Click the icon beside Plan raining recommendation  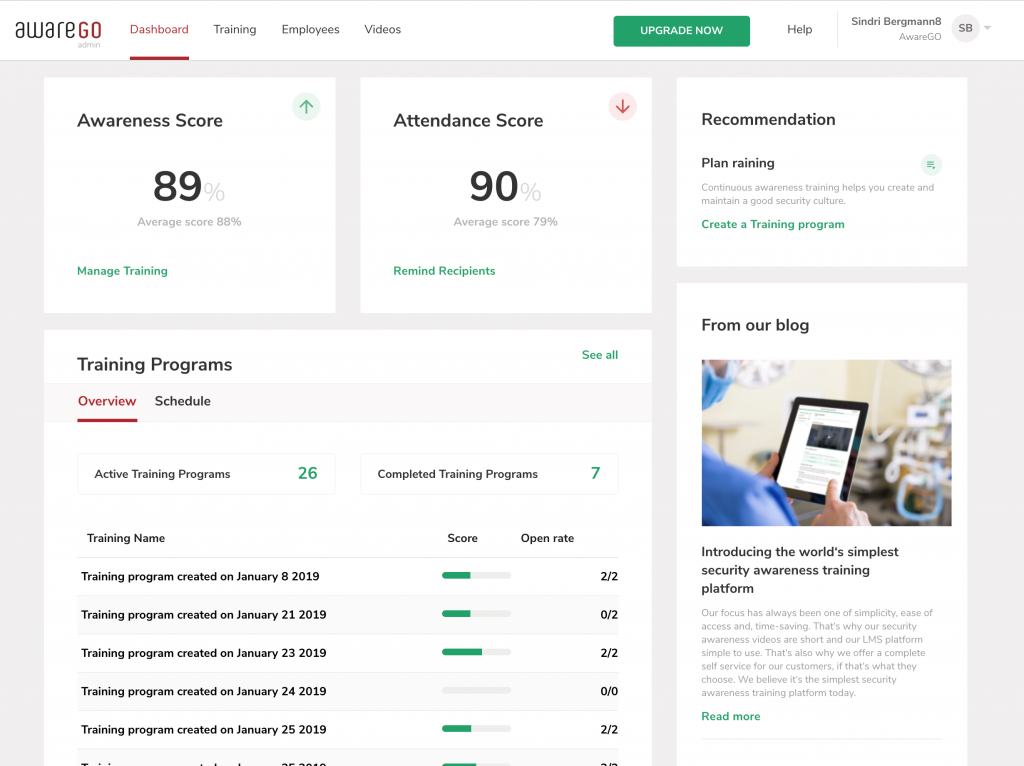point(931,164)
